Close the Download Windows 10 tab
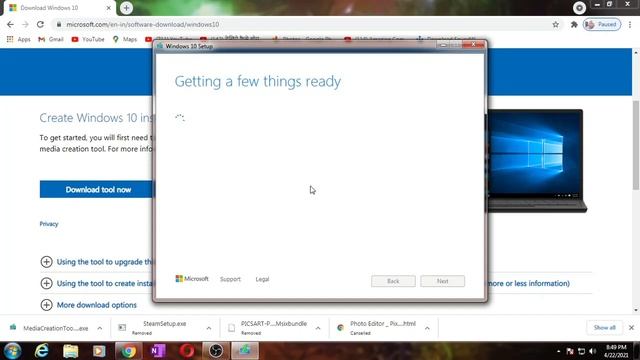This screenshot has height=360, width=640. pyautogui.click(x=109, y=8)
